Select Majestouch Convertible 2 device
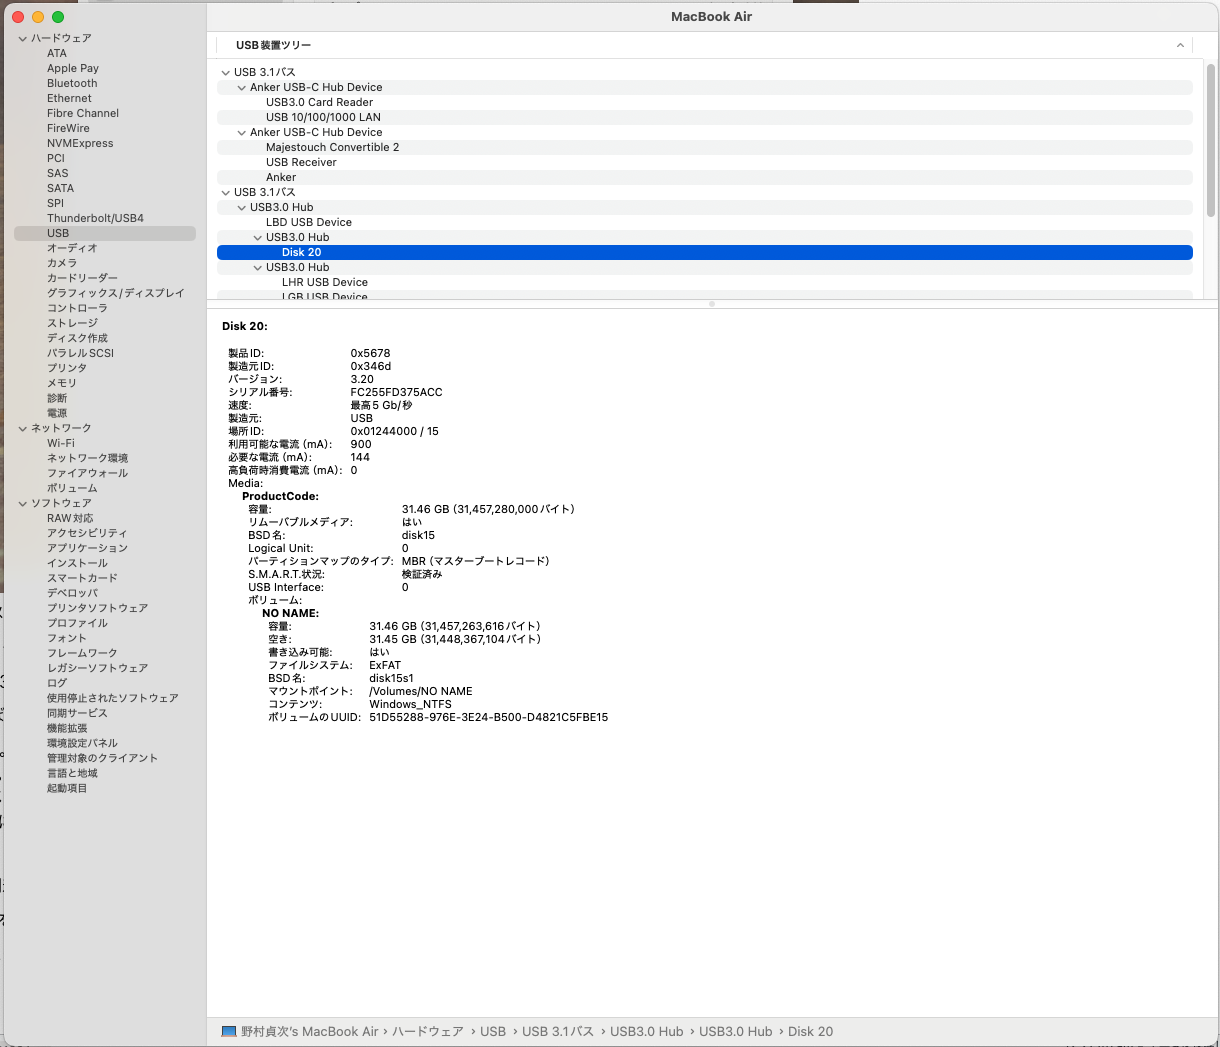Screen dimensions: 1220x1047 (x=332, y=147)
